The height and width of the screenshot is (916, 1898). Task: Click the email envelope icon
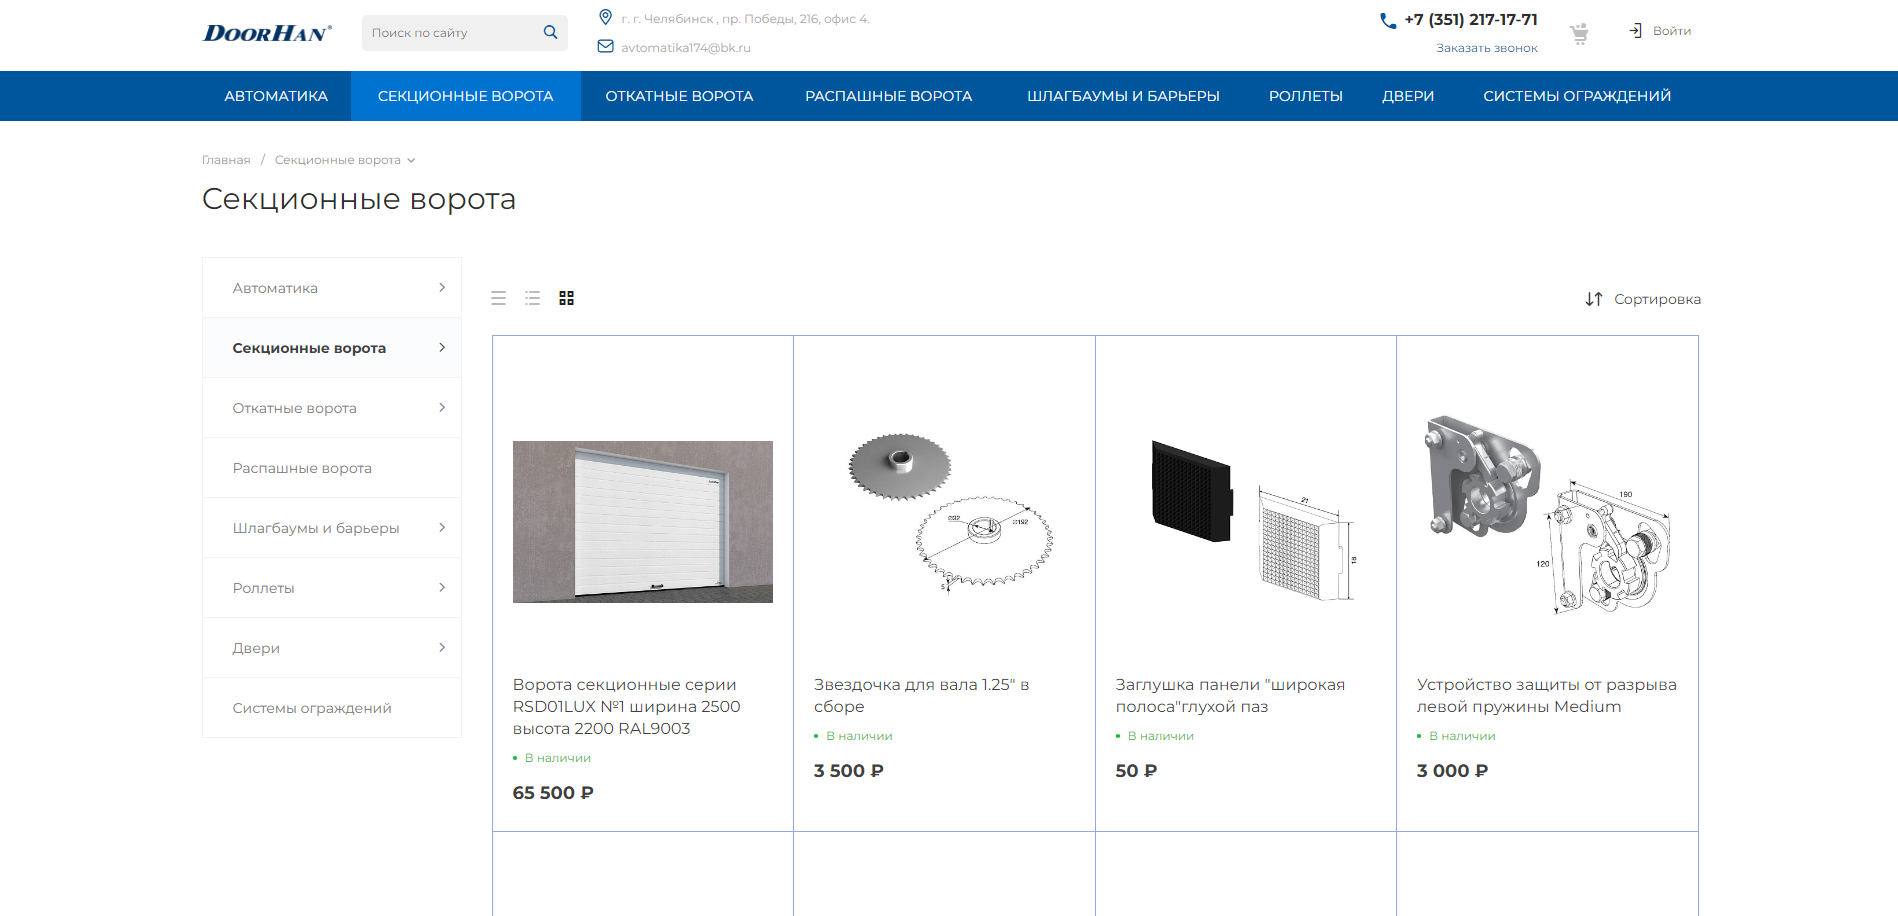point(605,46)
